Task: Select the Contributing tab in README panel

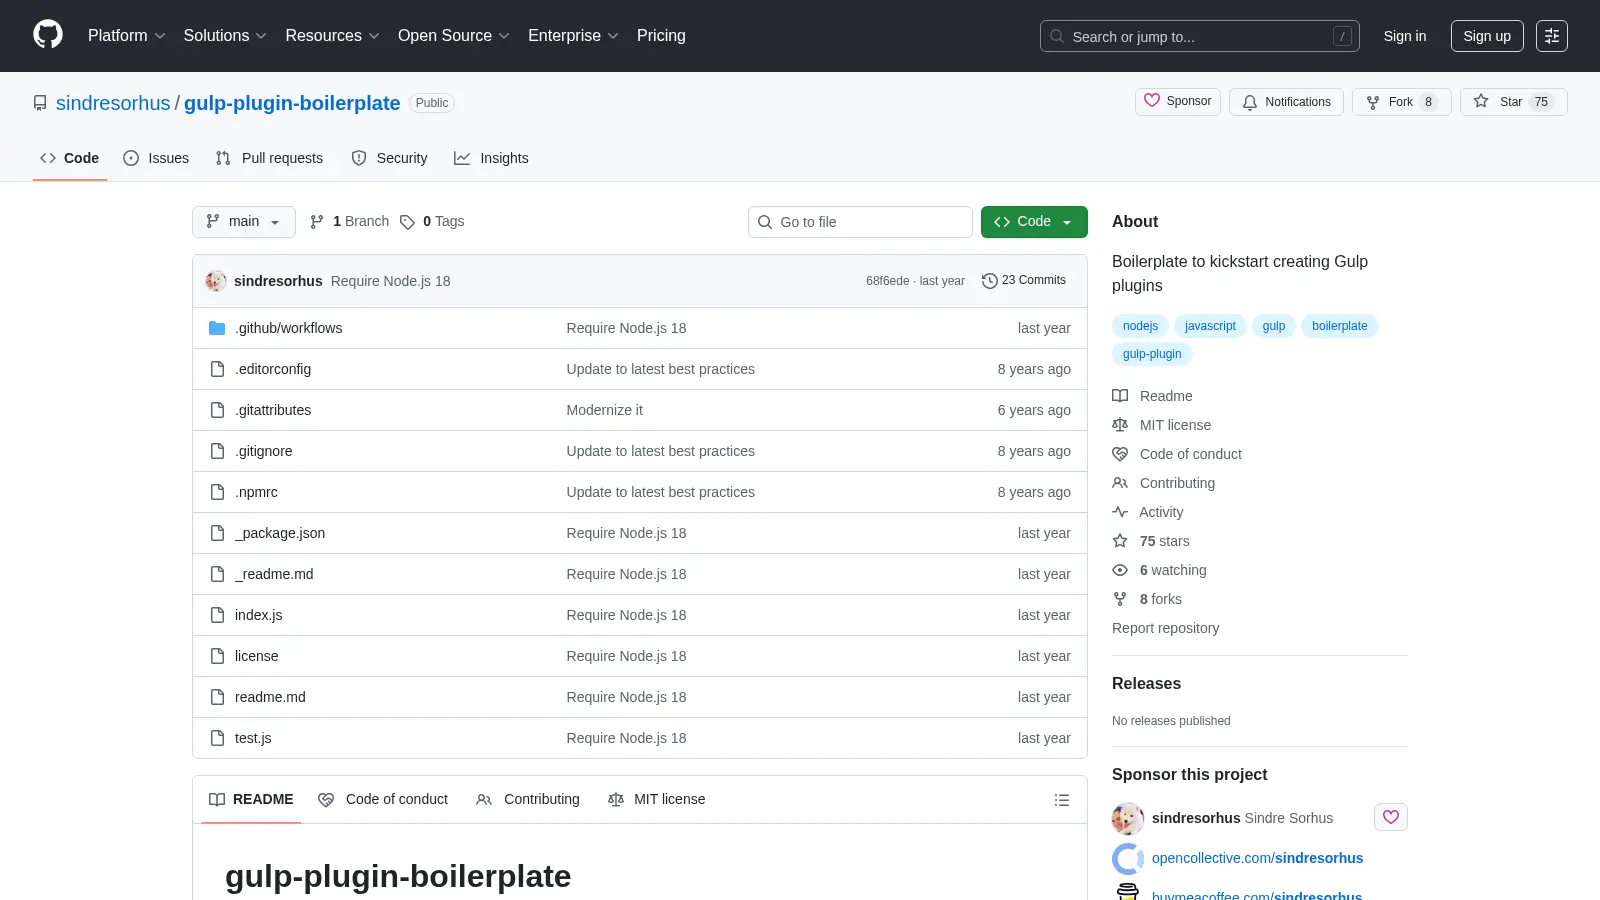Action: pyautogui.click(x=528, y=799)
